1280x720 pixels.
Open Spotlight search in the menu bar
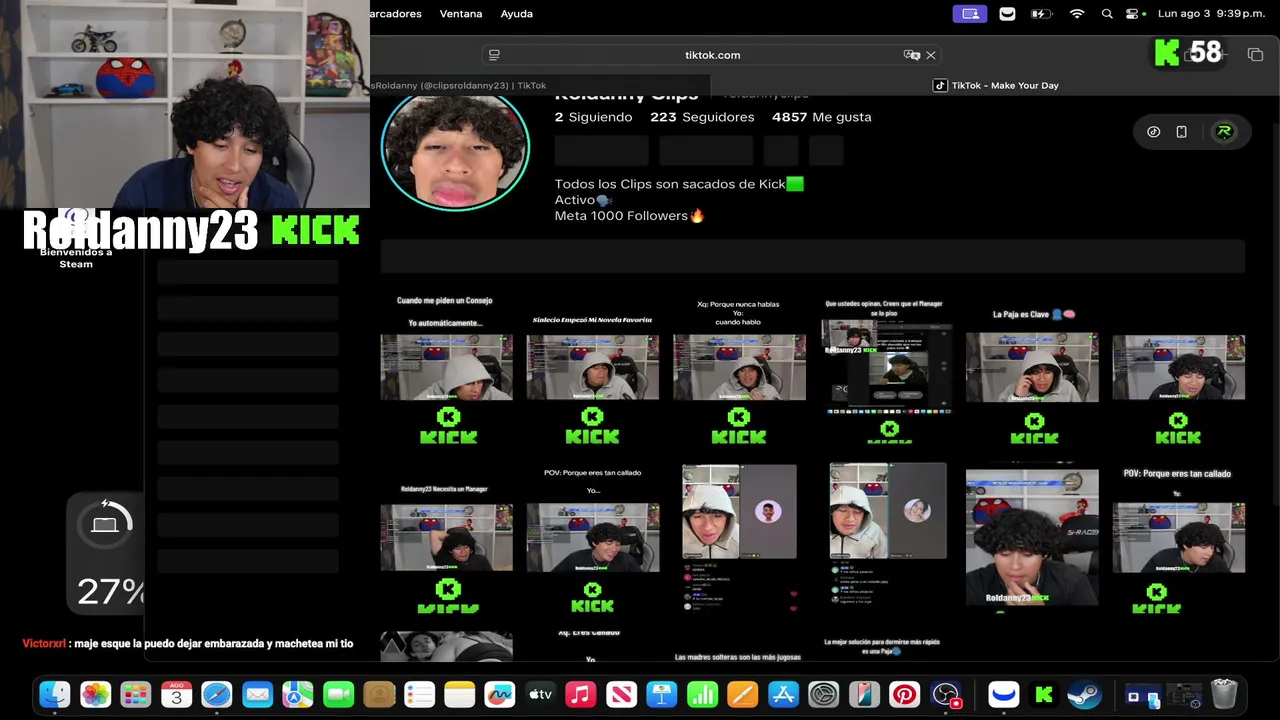[x=1107, y=14]
